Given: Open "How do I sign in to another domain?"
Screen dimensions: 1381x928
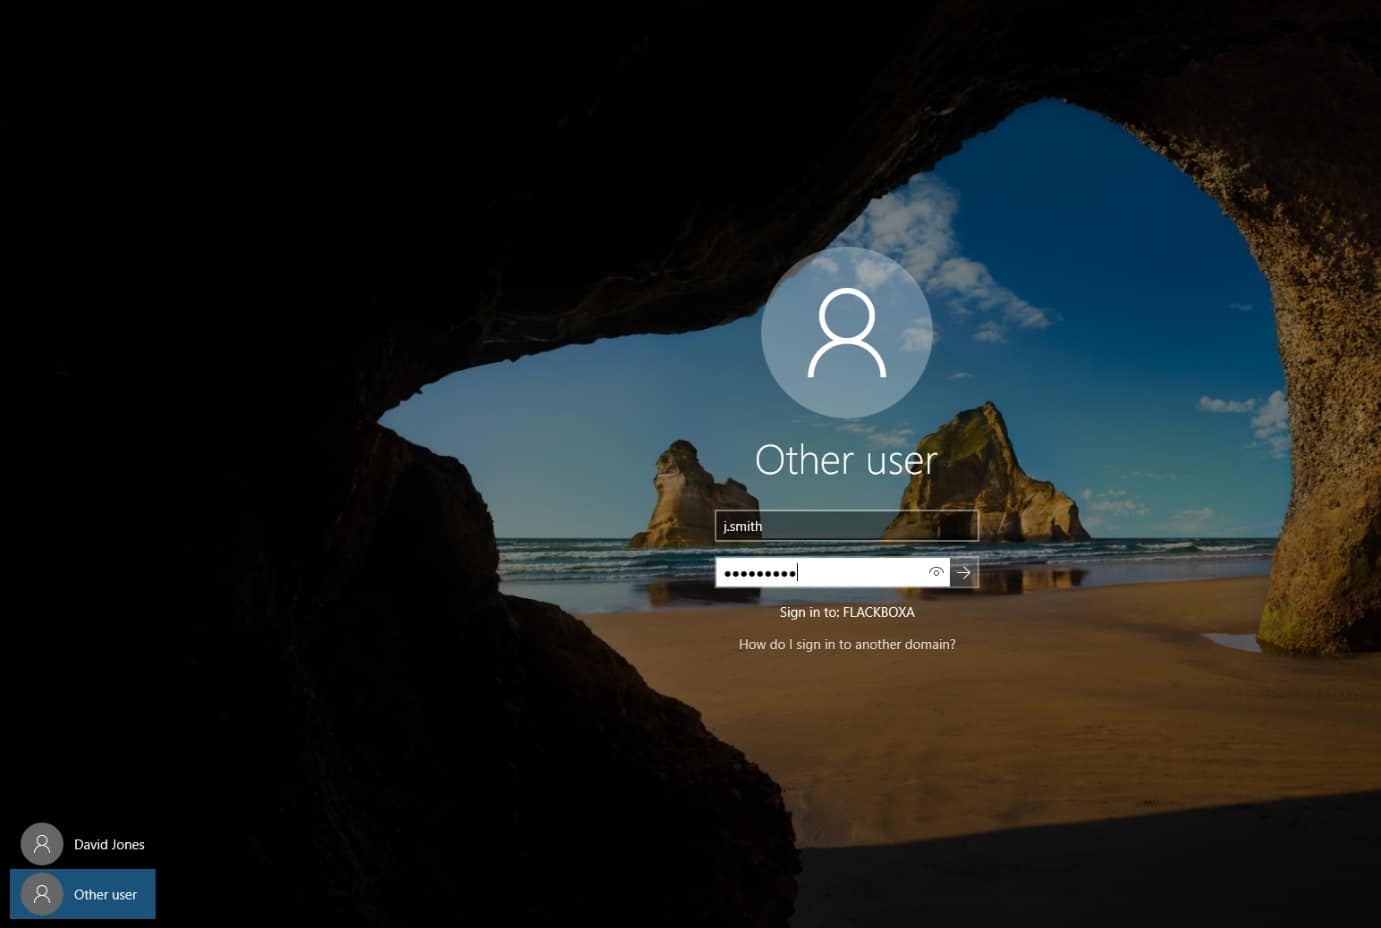Looking at the screenshot, I should (x=847, y=645).
